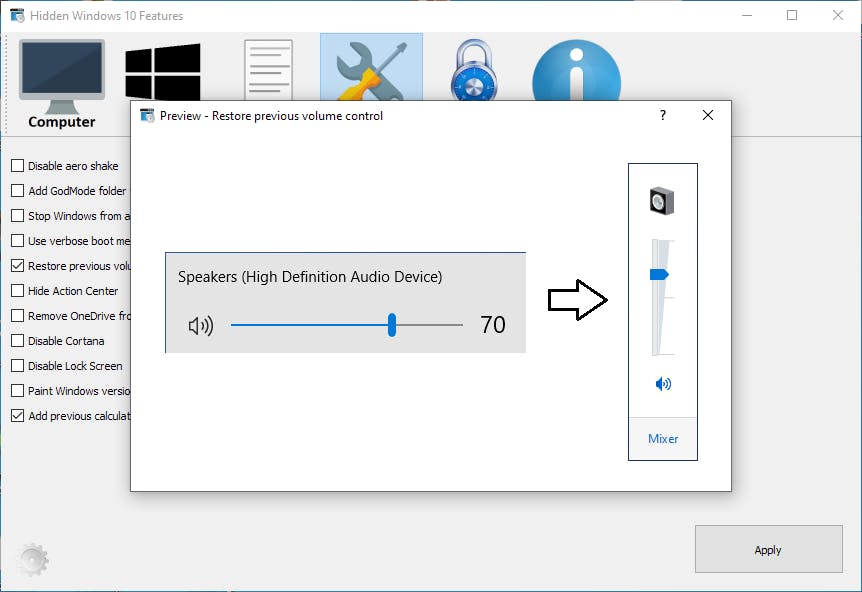
Task: Click the volume value 70
Action: point(493,325)
